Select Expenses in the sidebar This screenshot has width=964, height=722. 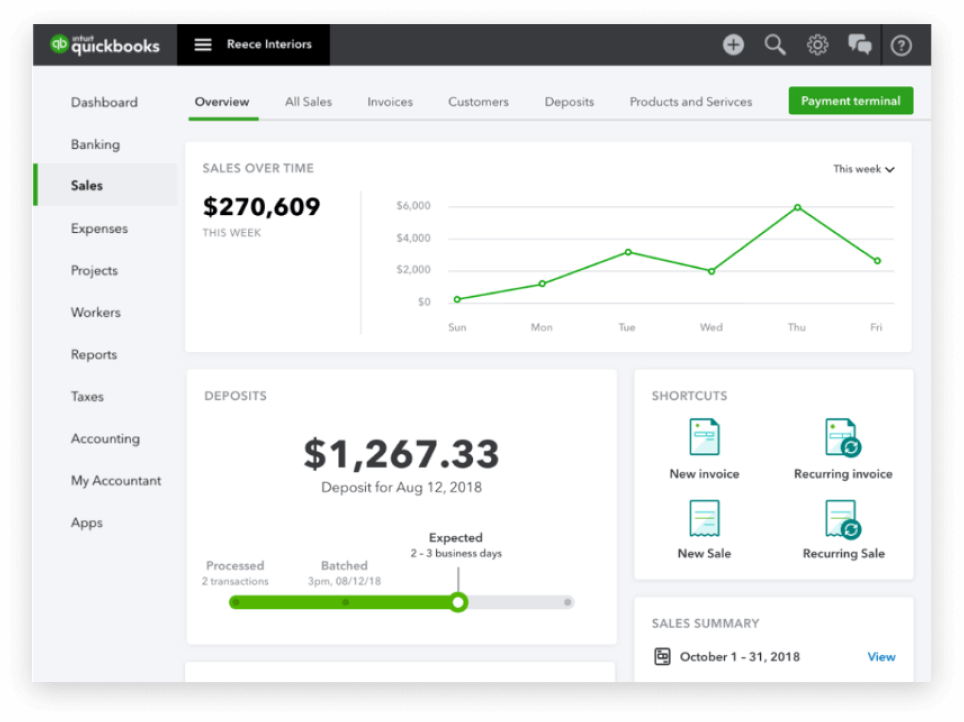tap(99, 228)
